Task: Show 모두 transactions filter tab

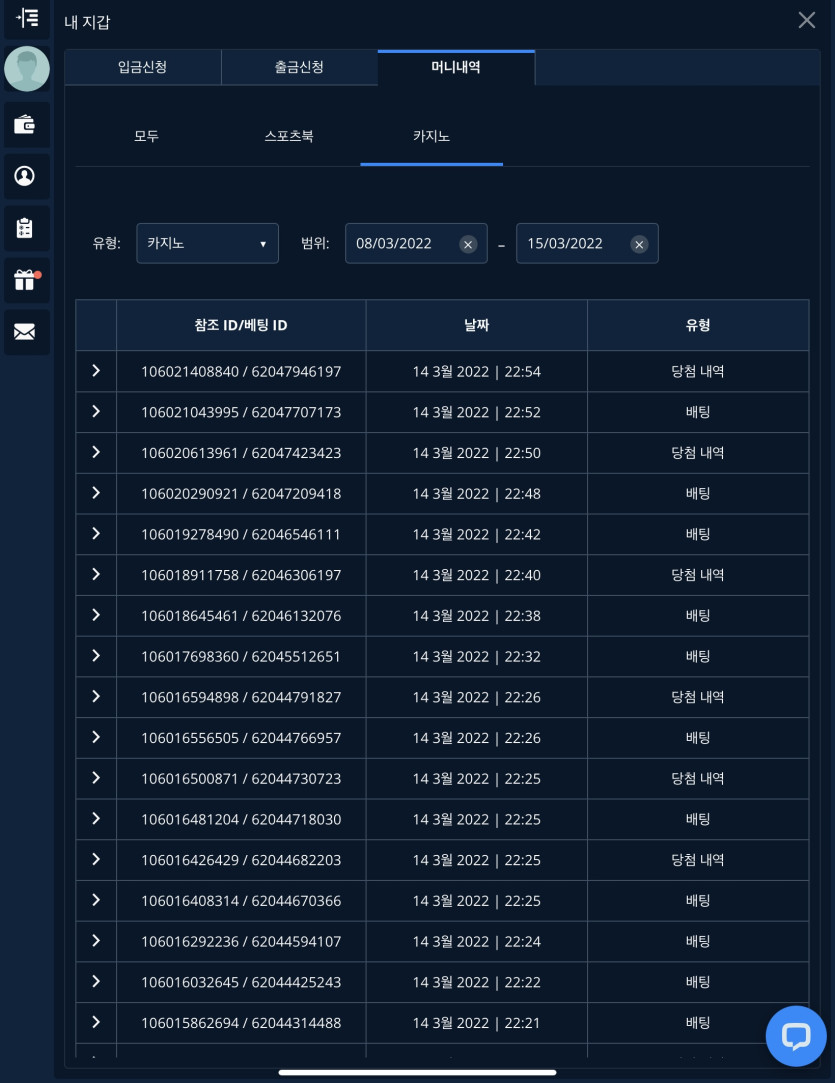Action: (x=146, y=136)
